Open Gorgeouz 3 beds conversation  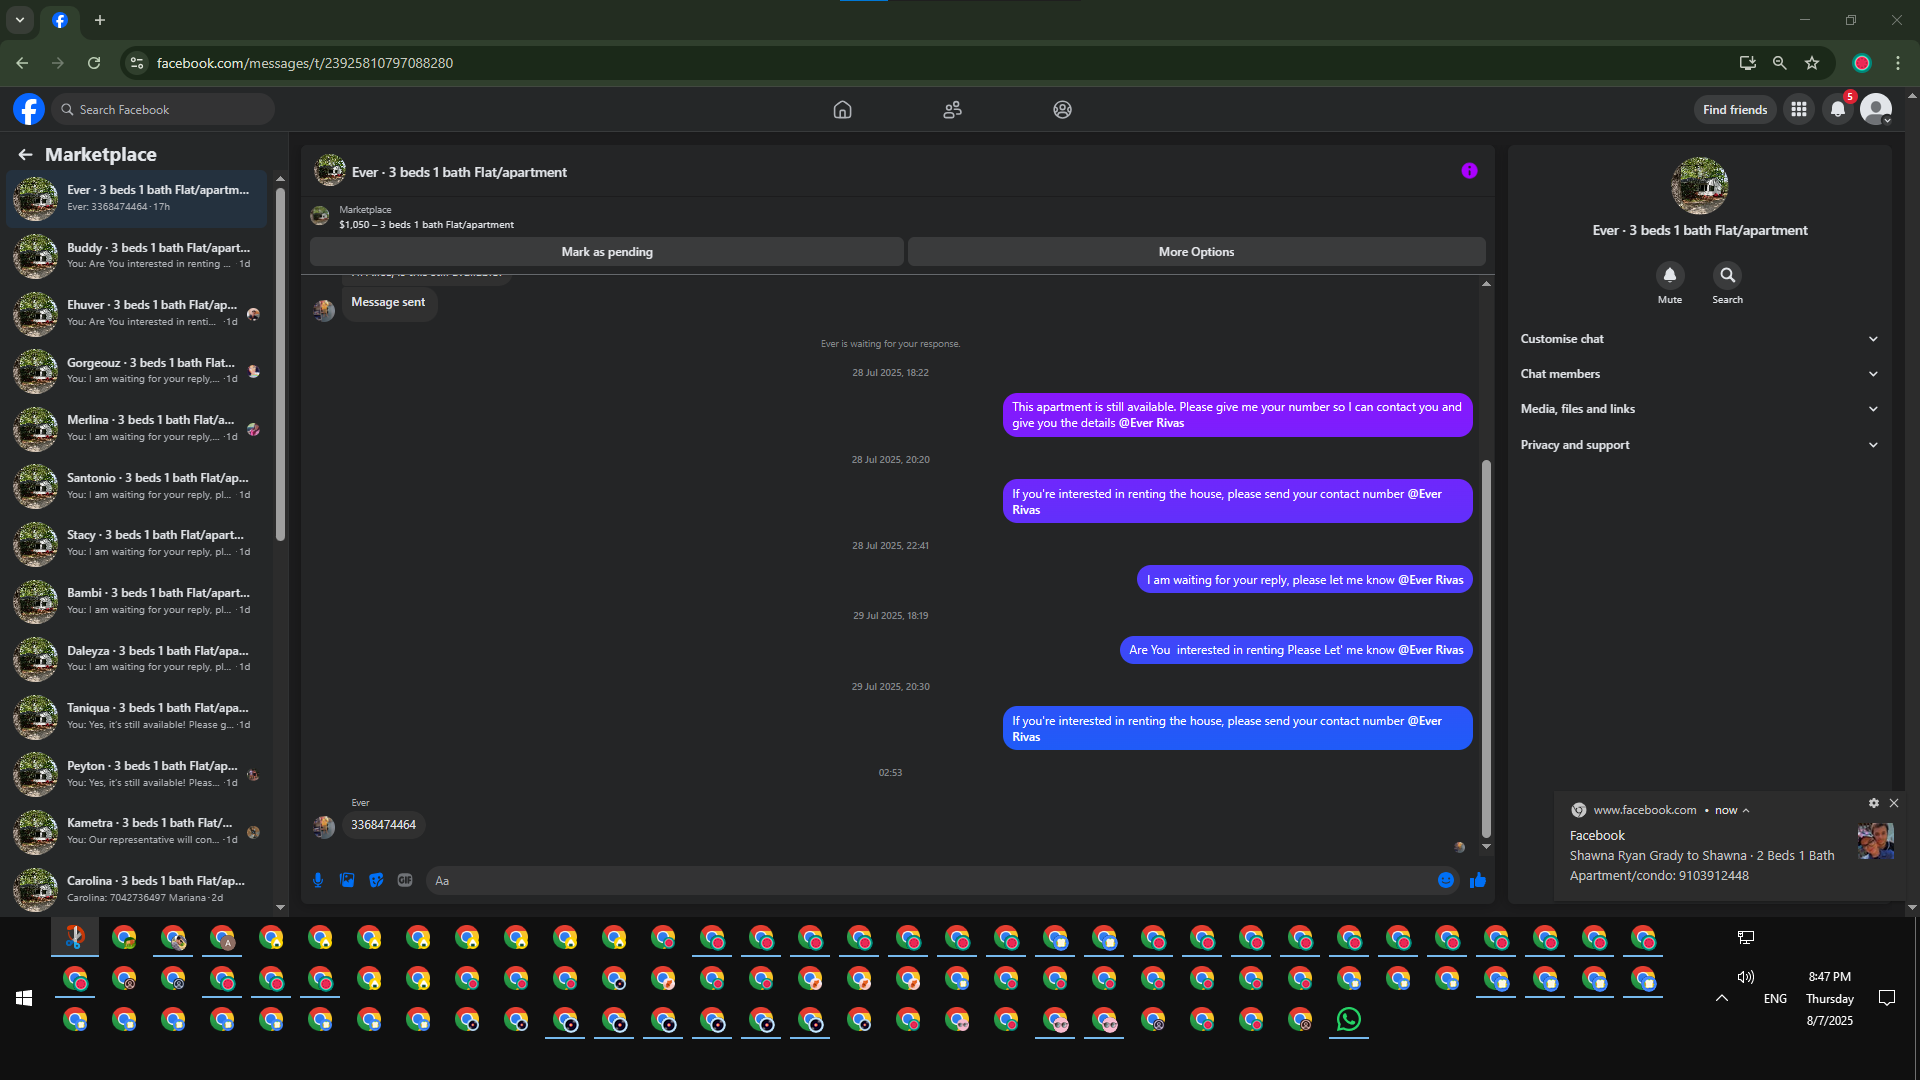(137, 371)
